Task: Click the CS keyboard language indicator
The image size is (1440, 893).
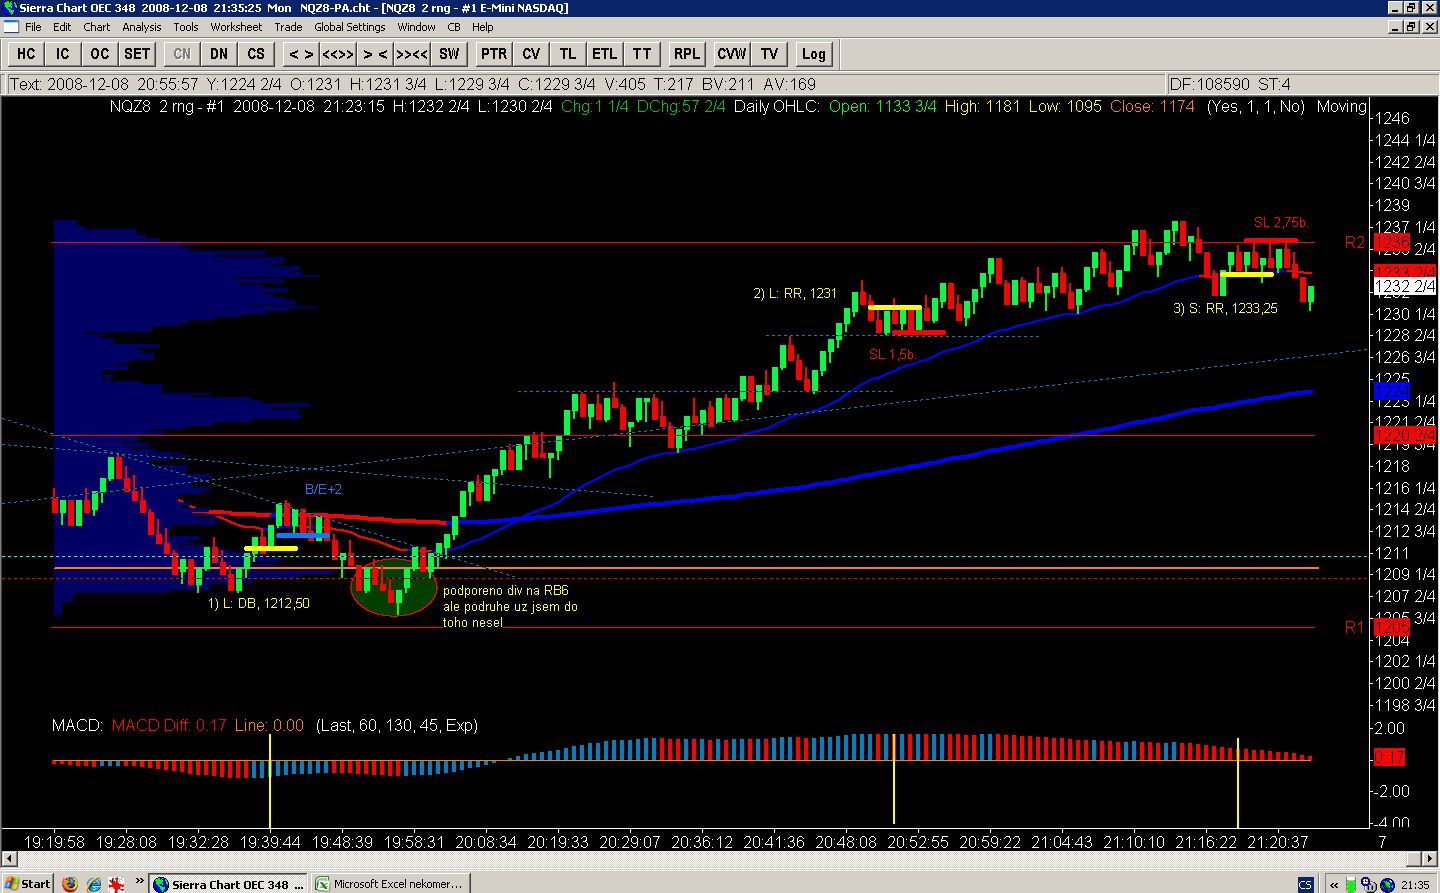Action: [1305, 884]
